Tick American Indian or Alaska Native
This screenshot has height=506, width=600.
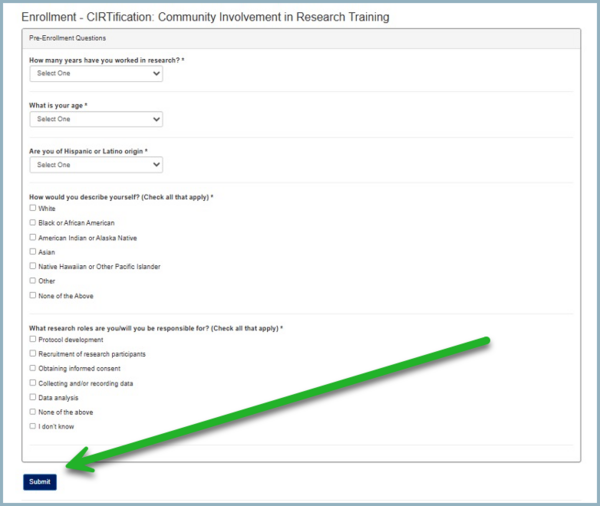(x=33, y=237)
